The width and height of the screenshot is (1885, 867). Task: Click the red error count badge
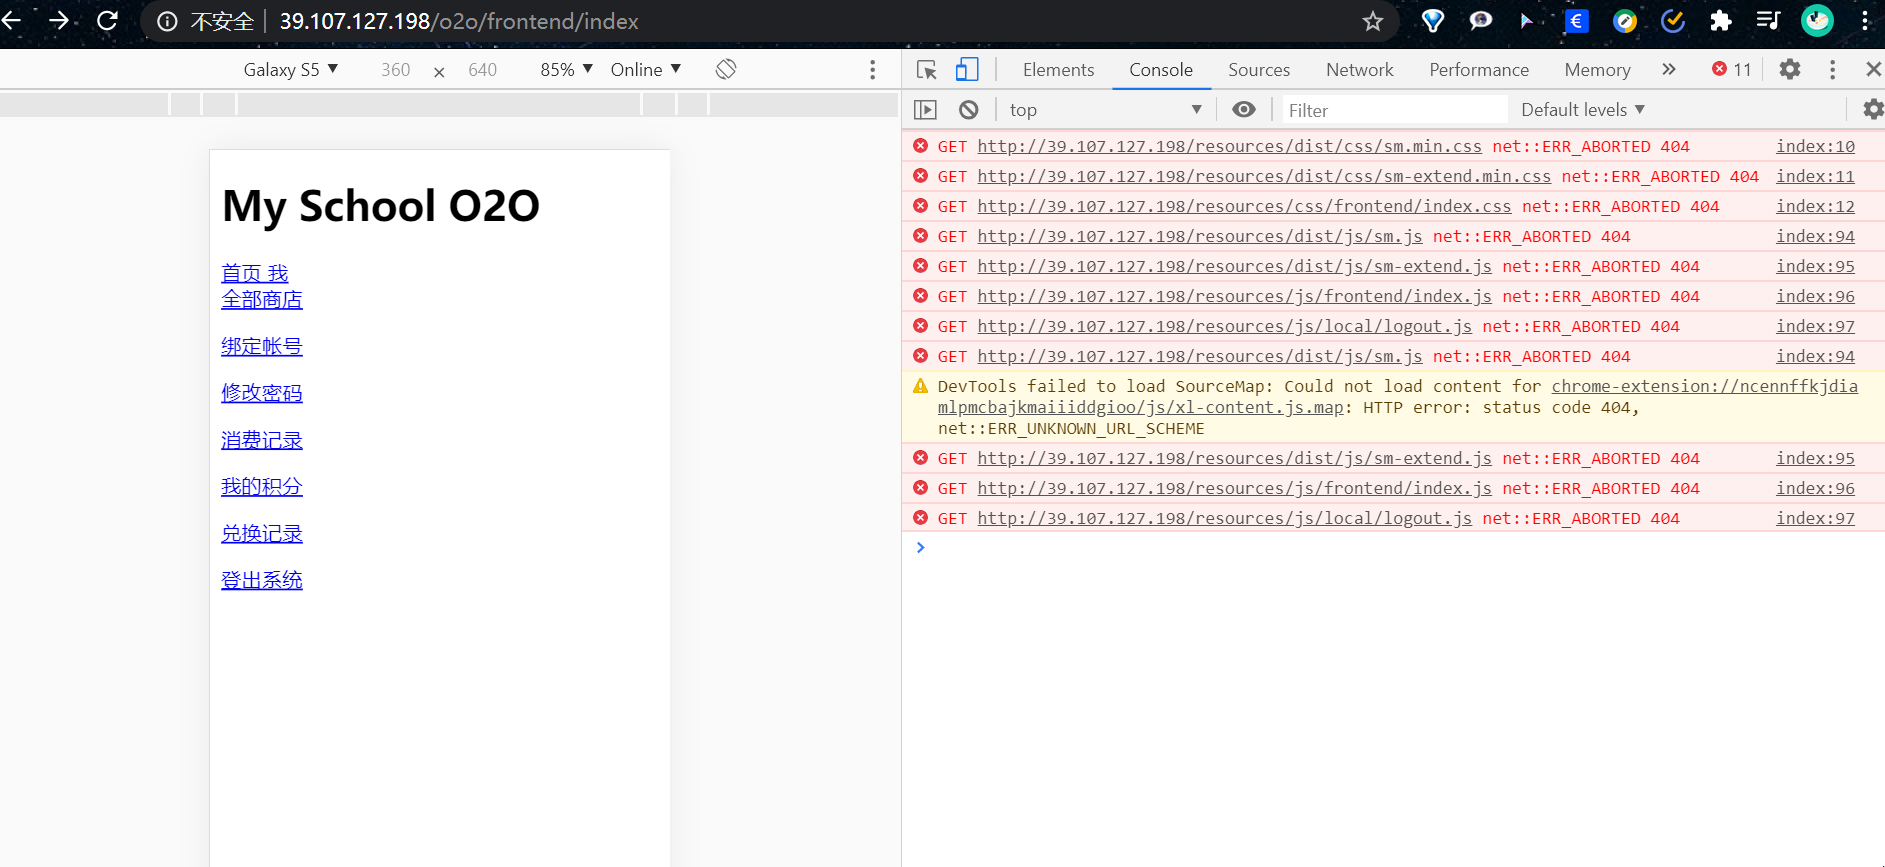click(x=1731, y=69)
